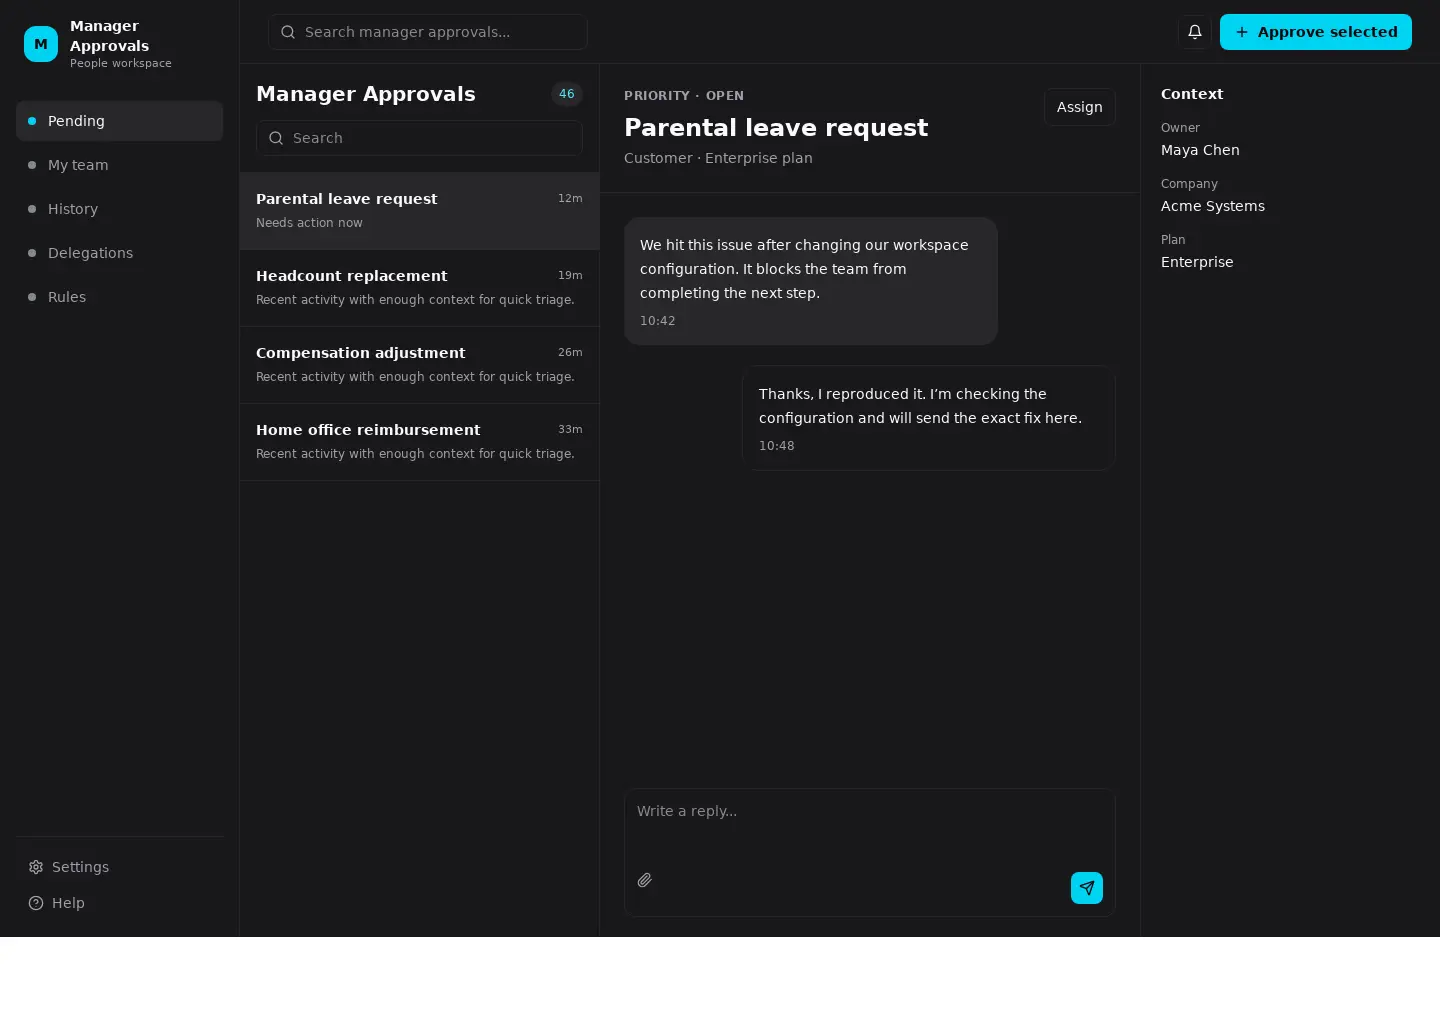Click the customer message timestamped 10:42

coord(811,281)
